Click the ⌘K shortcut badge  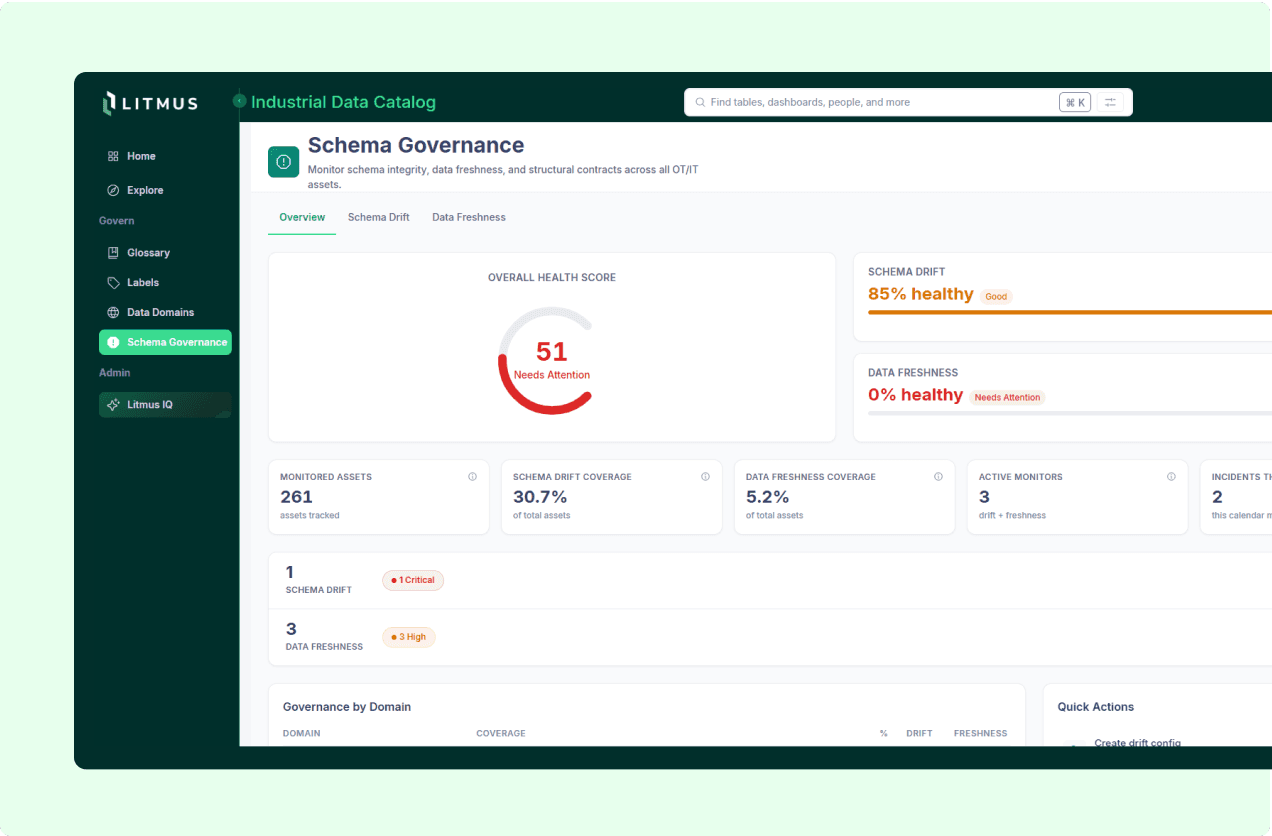click(x=1075, y=102)
